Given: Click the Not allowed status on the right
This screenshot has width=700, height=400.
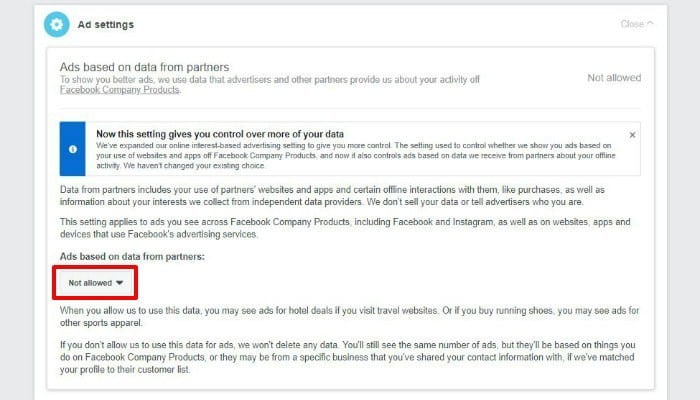Looking at the screenshot, I should coord(614,78).
